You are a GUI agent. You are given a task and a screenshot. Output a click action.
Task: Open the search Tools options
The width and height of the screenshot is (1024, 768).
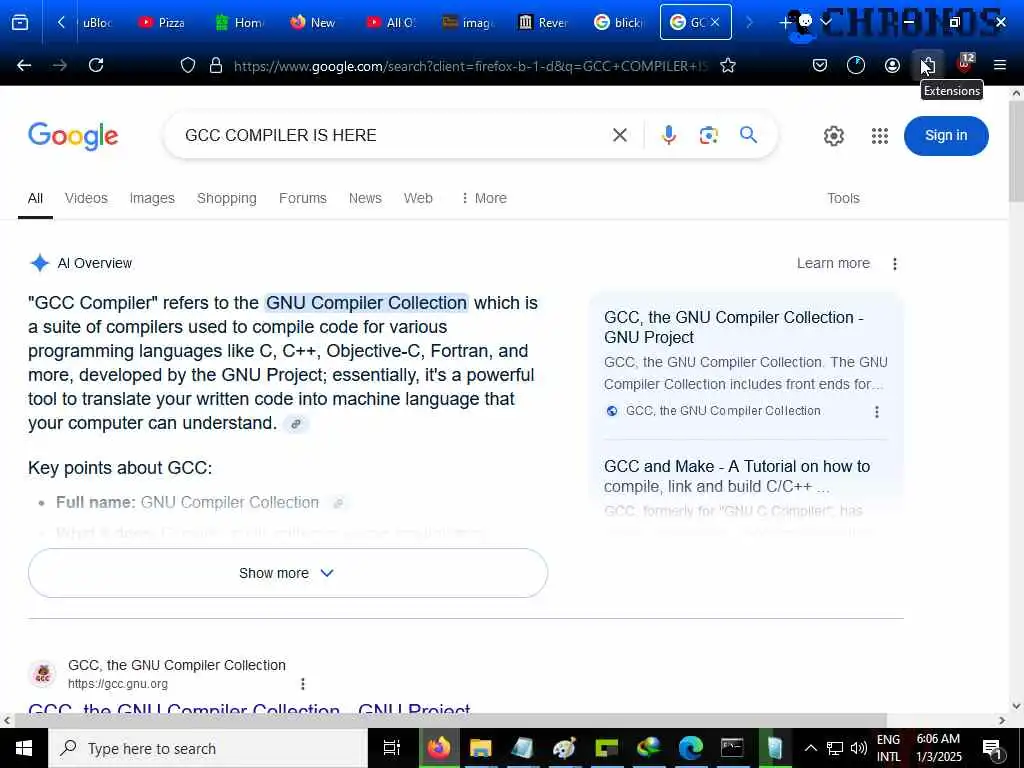pyautogui.click(x=843, y=198)
